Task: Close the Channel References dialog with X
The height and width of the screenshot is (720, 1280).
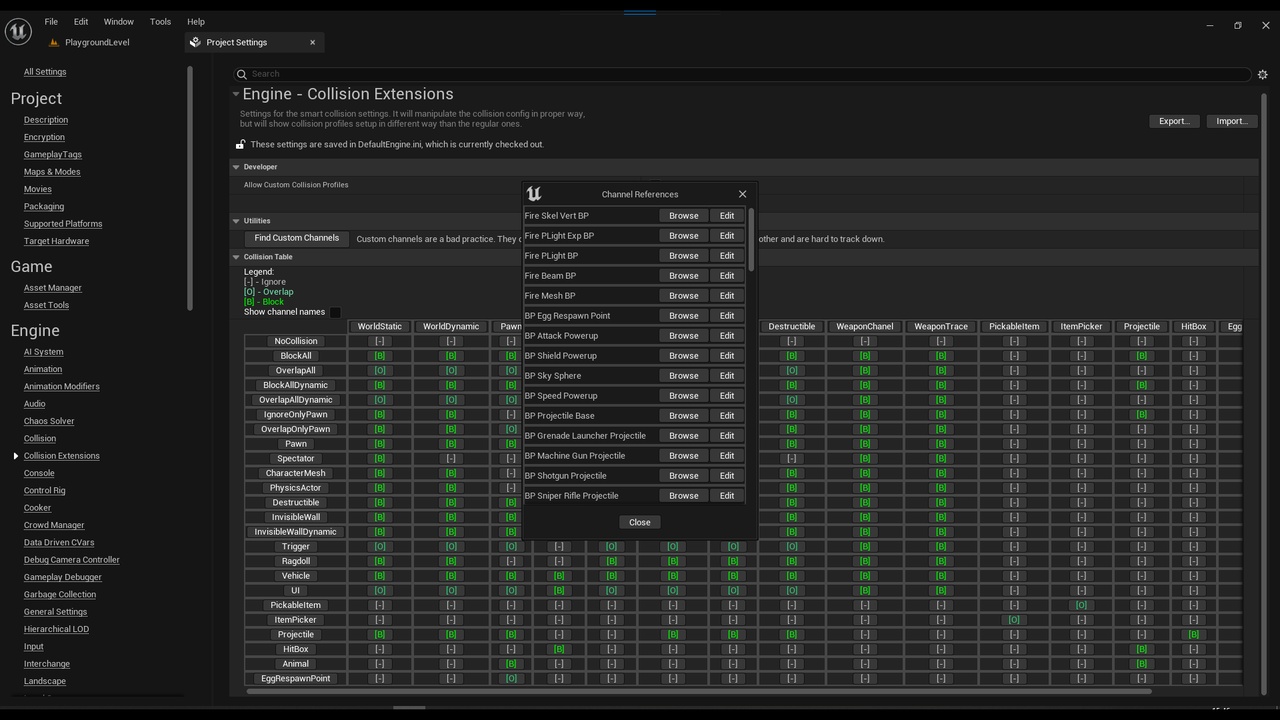Action: pos(742,194)
